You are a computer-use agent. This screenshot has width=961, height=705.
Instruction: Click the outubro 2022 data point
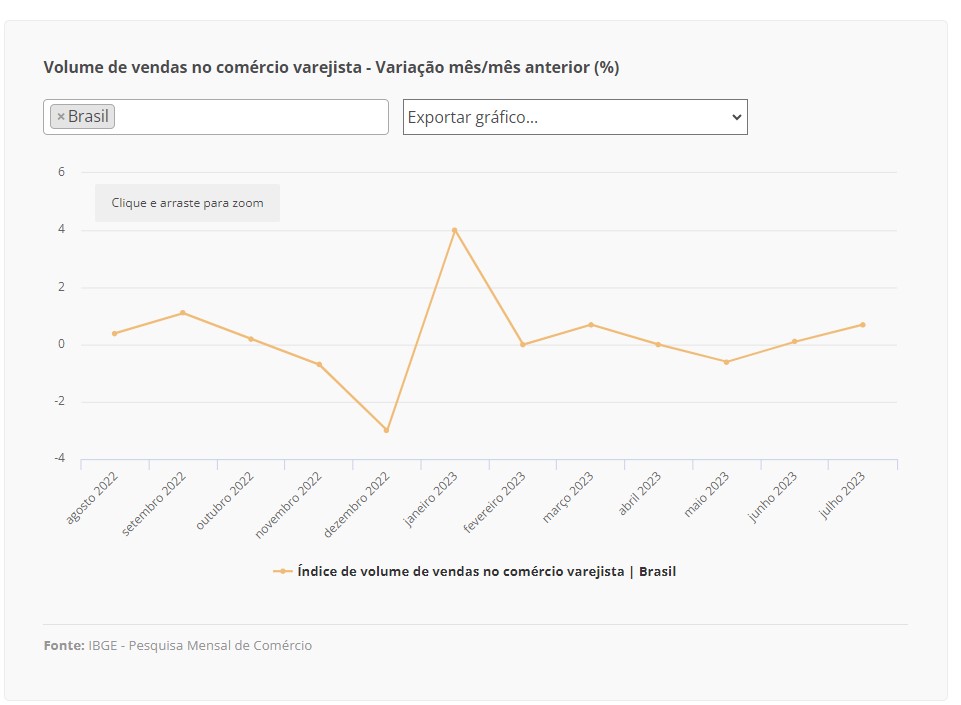pyautogui.click(x=250, y=339)
